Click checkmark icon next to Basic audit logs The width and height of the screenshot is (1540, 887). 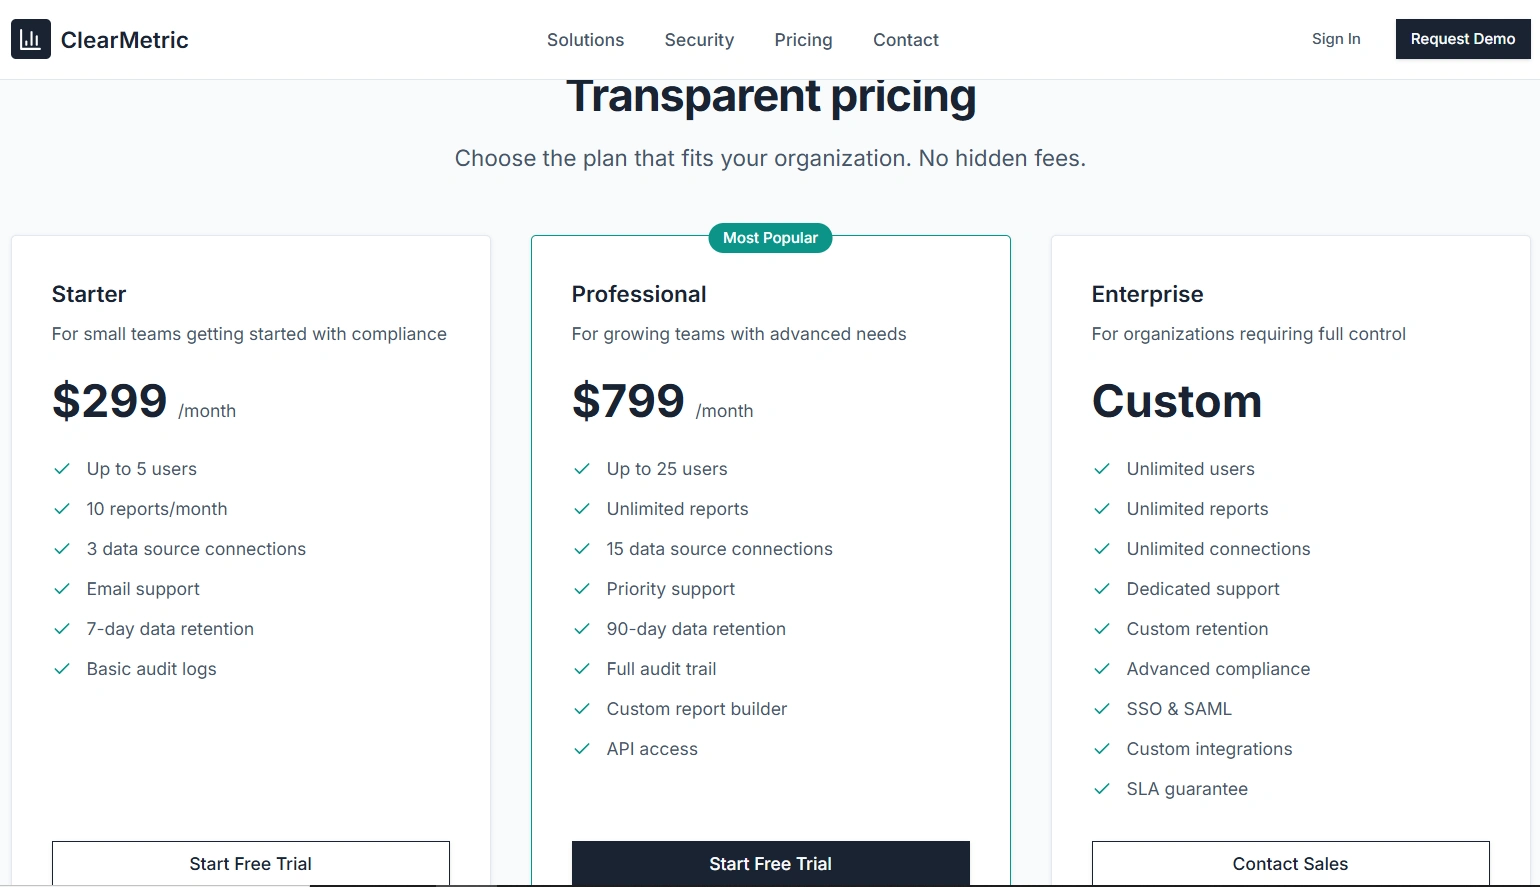tap(62, 669)
